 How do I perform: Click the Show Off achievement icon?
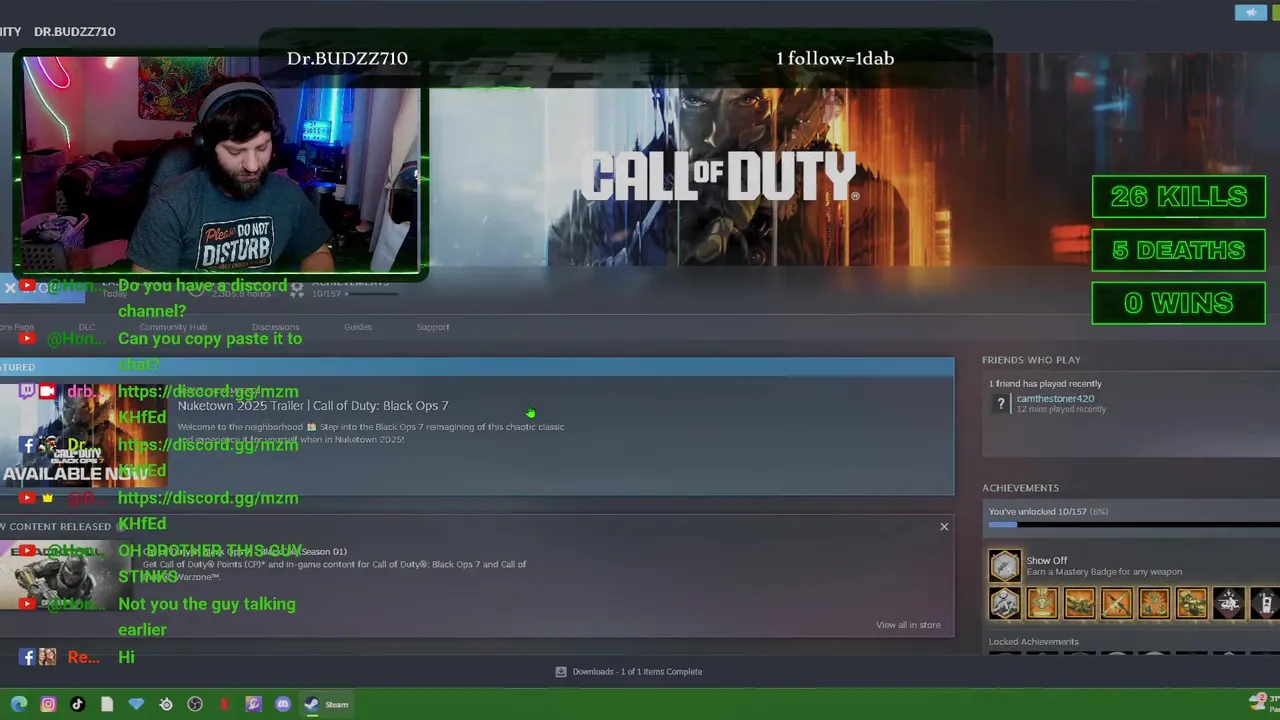click(1005, 565)
